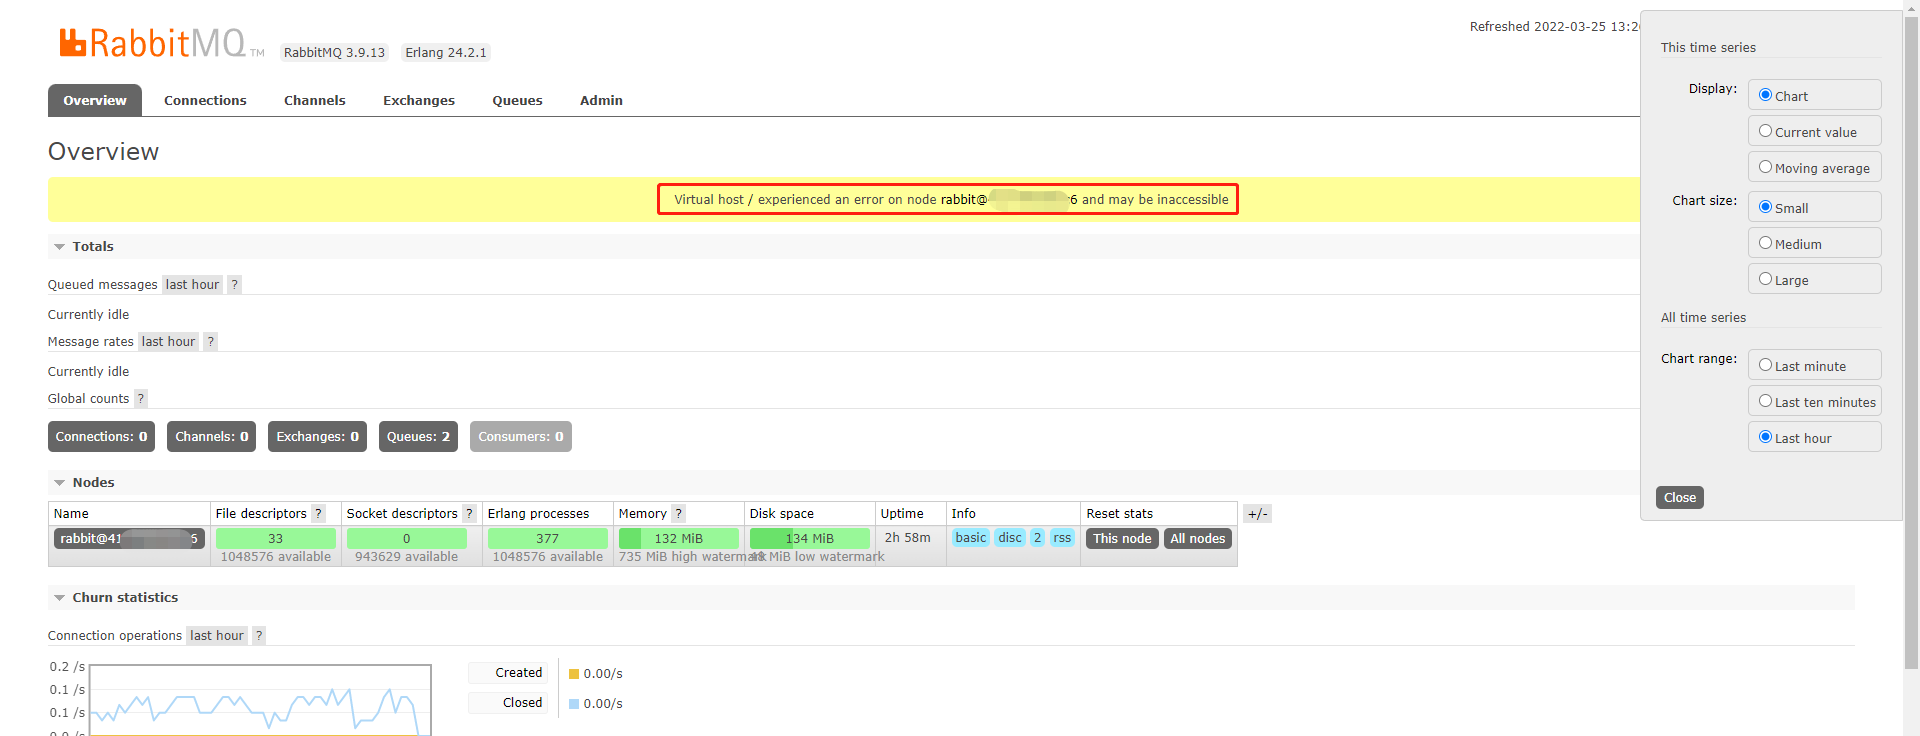Viewport: 1920px width, 736px height.
Task: Open the rabbit@ node details link
Action: pos(129,539)
